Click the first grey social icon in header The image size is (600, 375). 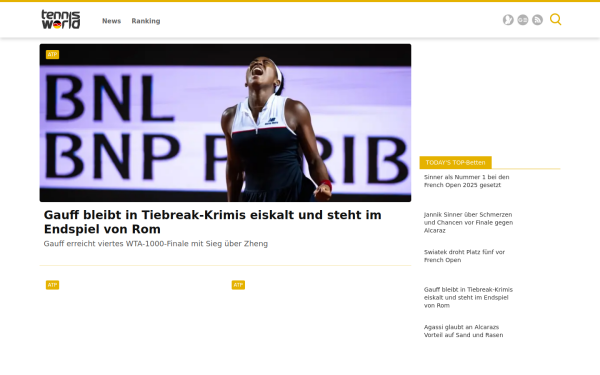[x=508, y=20]
